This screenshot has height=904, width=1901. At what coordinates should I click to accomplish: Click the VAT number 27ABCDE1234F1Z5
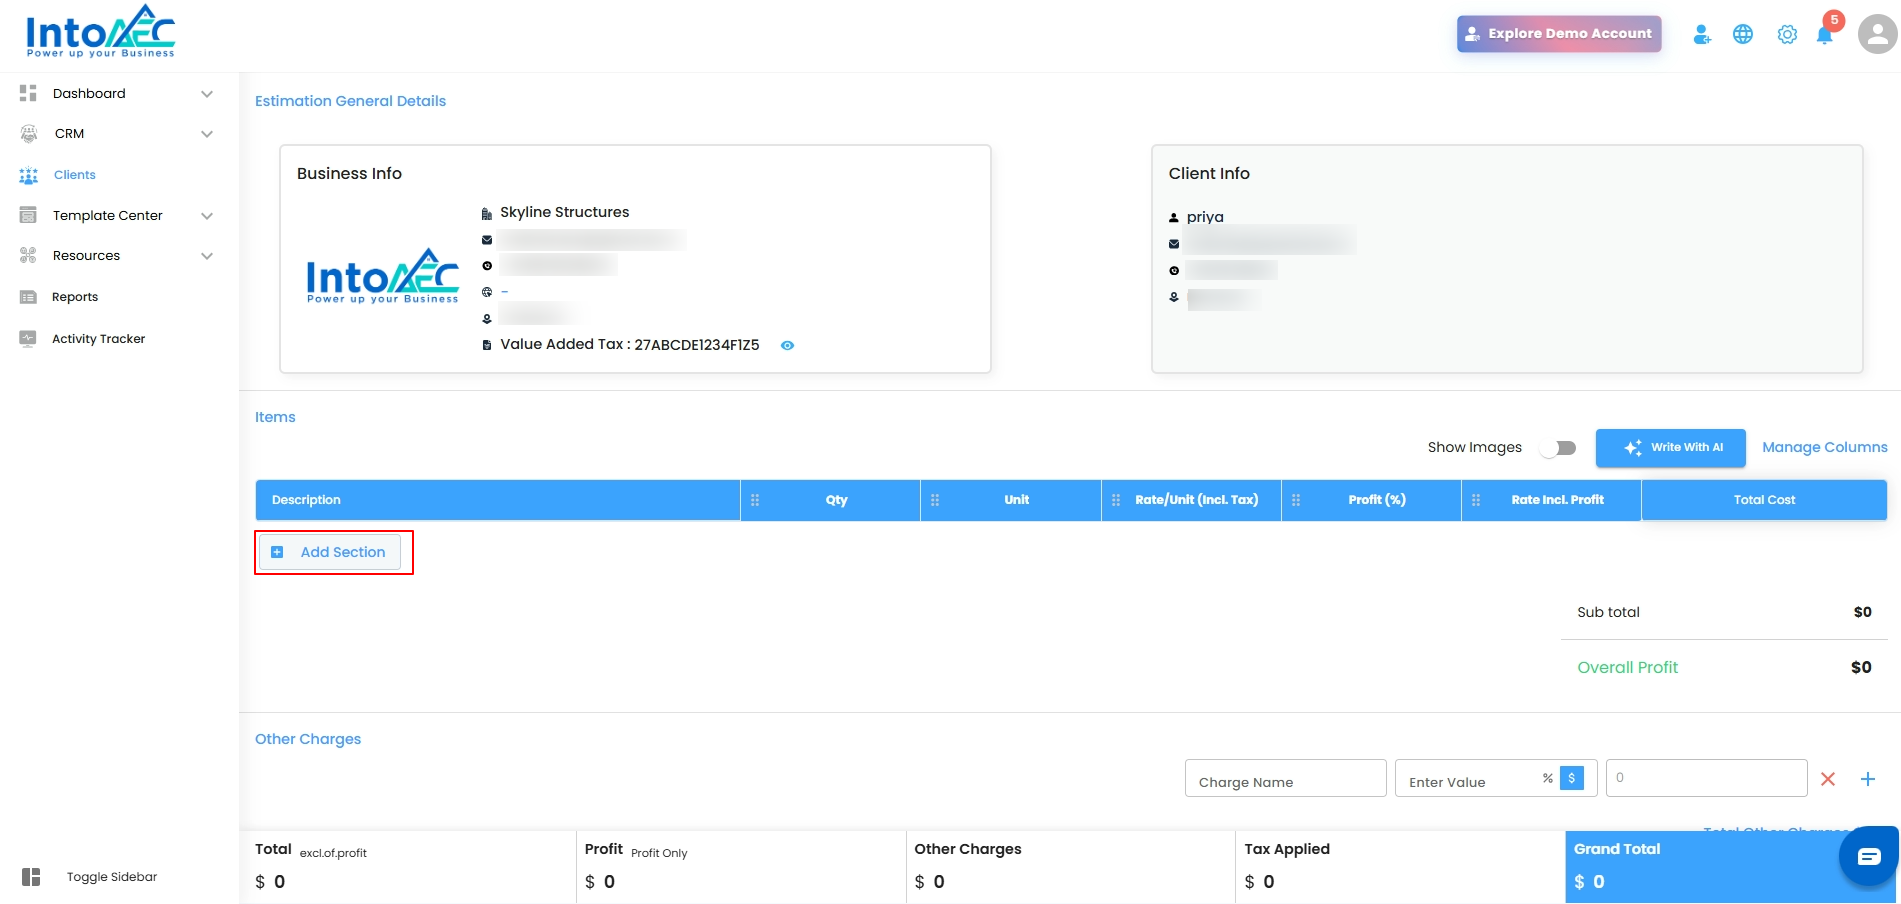697,345
